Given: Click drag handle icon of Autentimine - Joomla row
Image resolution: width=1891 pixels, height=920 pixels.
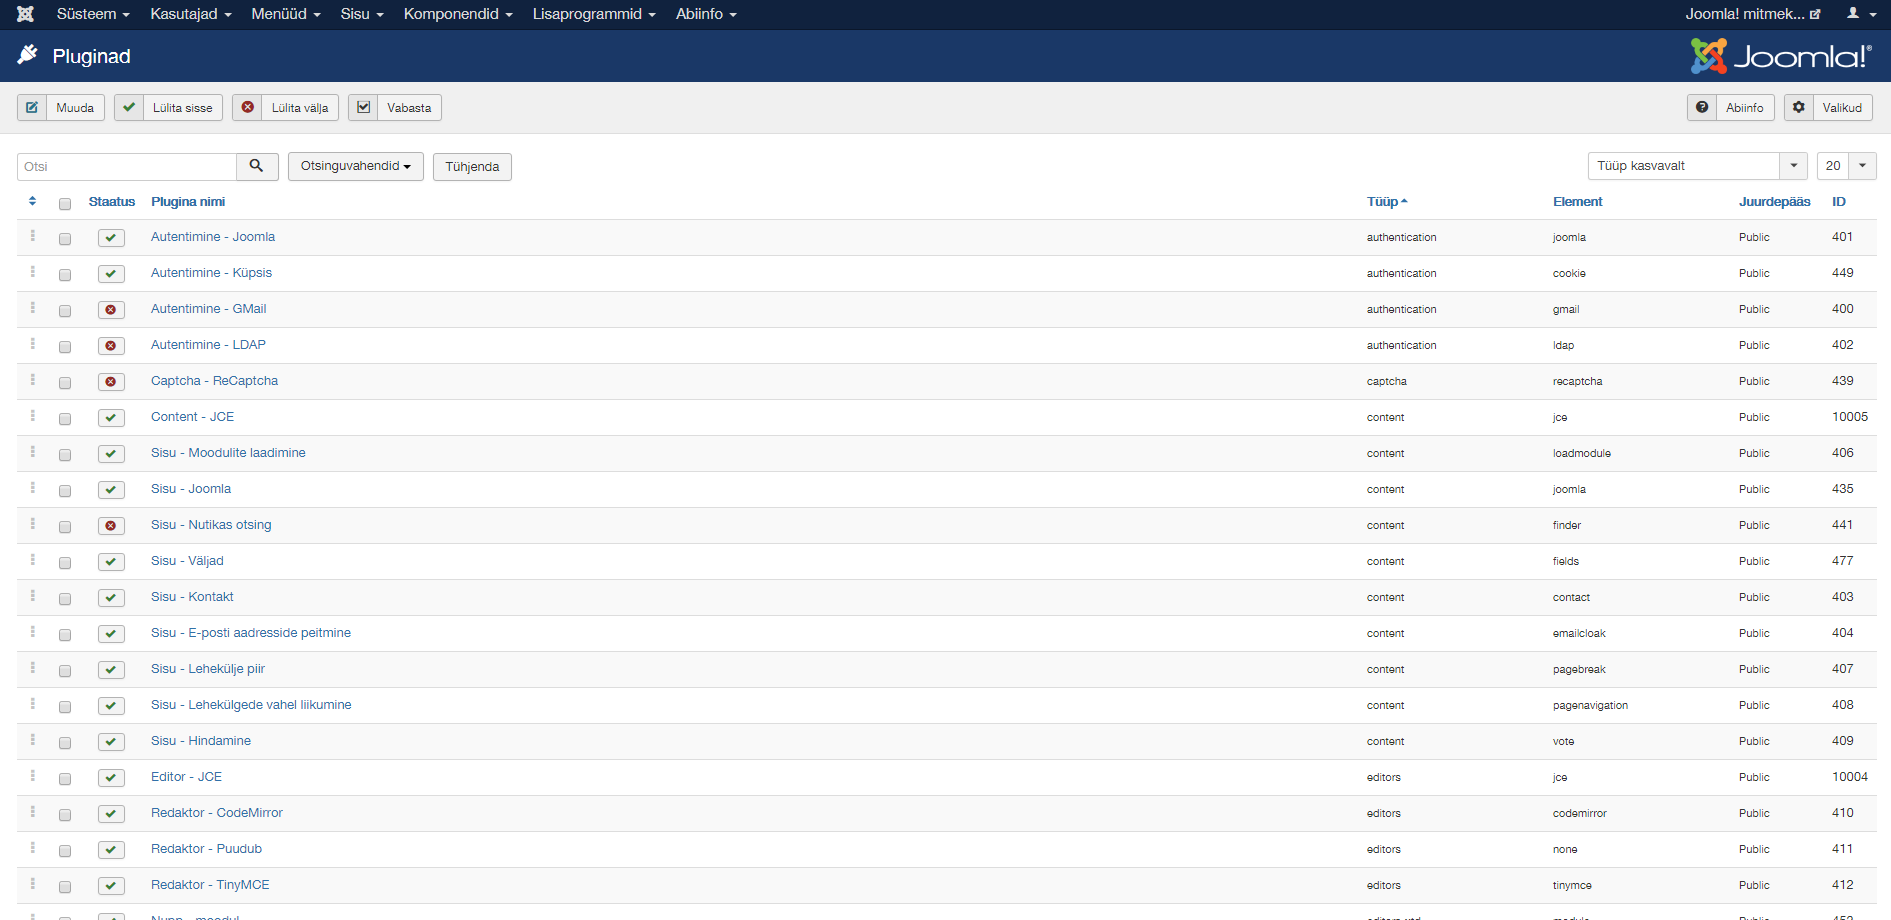Looking at the screenshot, I should (32, 236).
